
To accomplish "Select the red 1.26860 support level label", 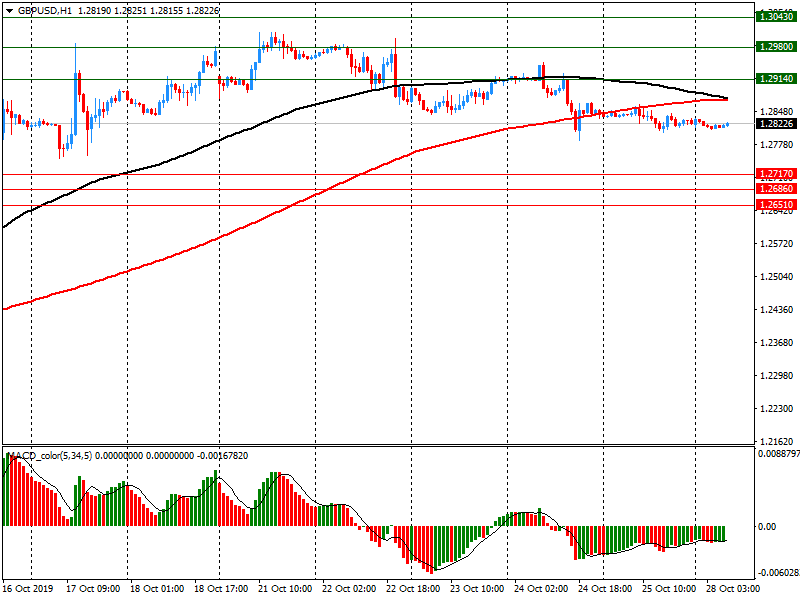I will pyautogui.click(x=777, y=189).
